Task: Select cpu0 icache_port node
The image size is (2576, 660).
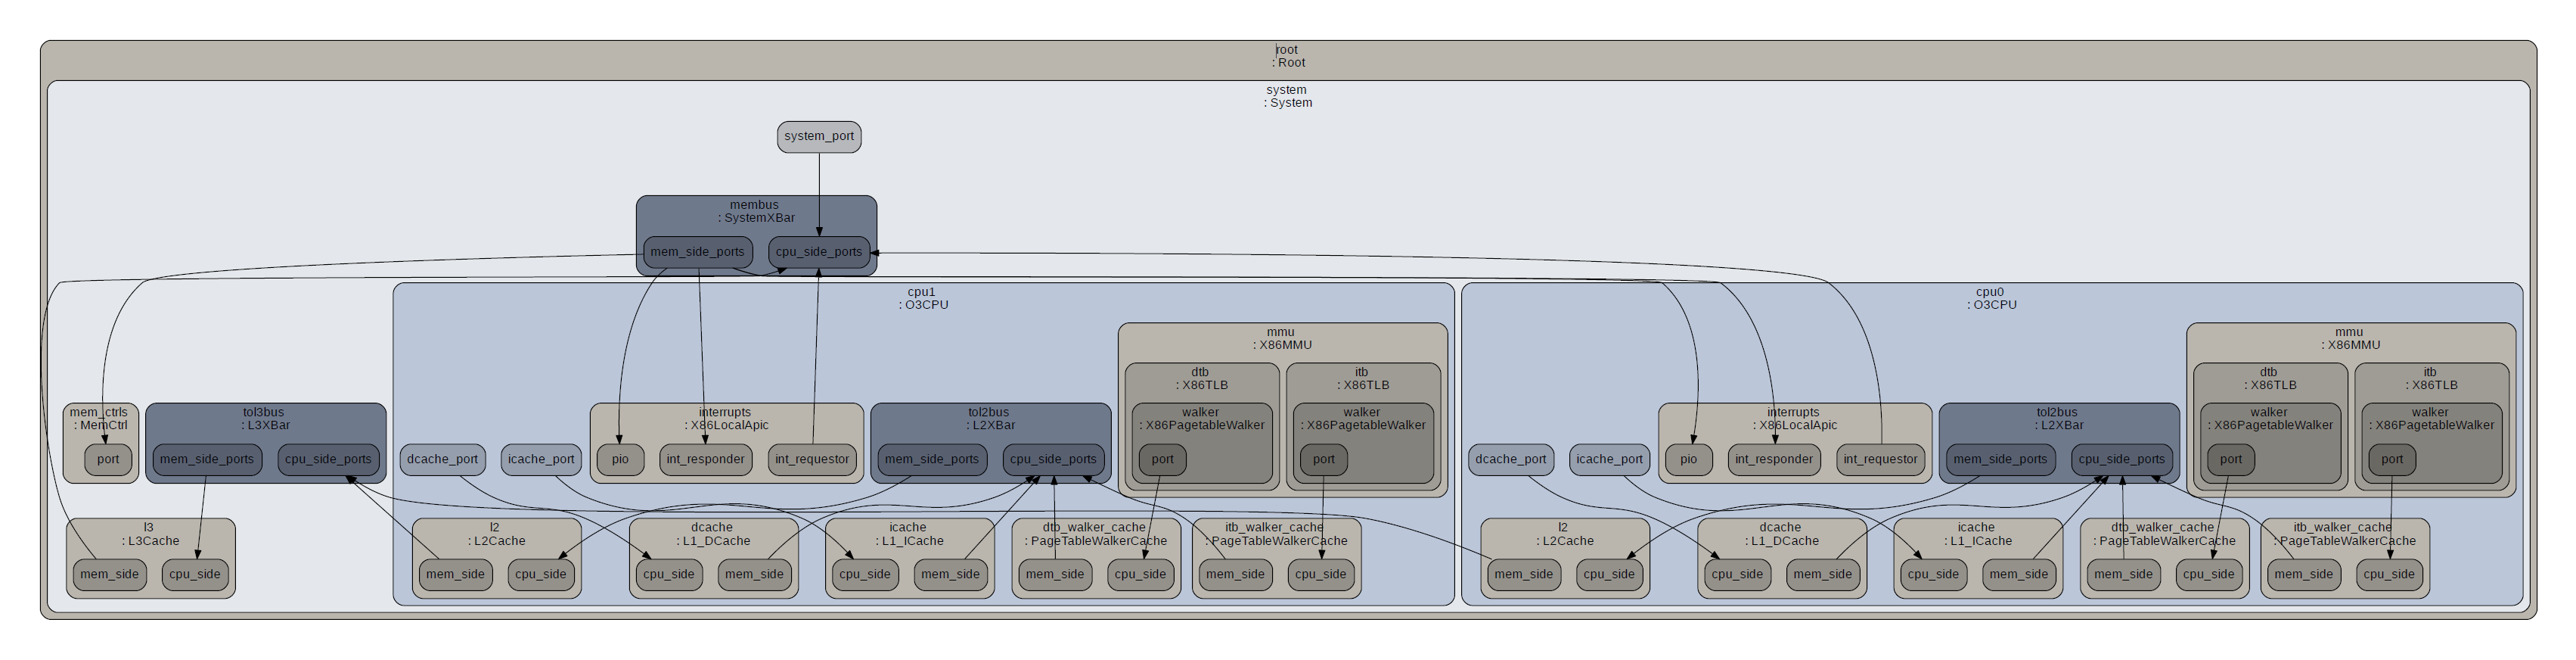Action: (x=1609, y=460)
